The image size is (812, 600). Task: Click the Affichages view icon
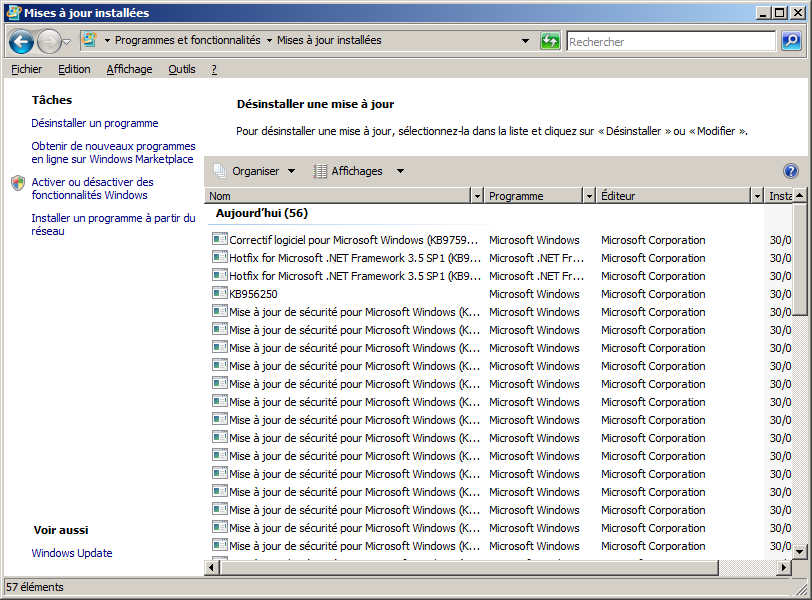320,171
